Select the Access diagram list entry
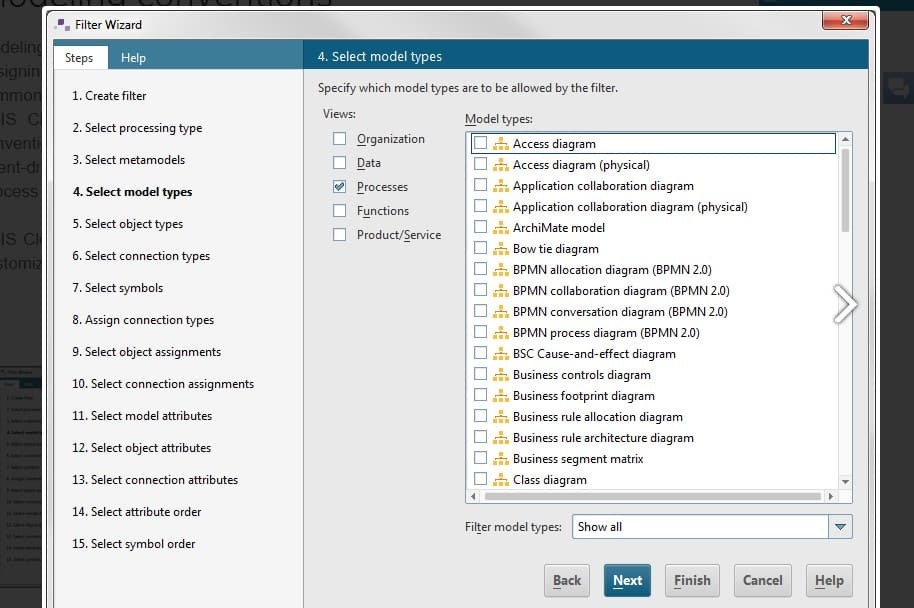Viewport: 914px width, 608px height. point(554,144)
